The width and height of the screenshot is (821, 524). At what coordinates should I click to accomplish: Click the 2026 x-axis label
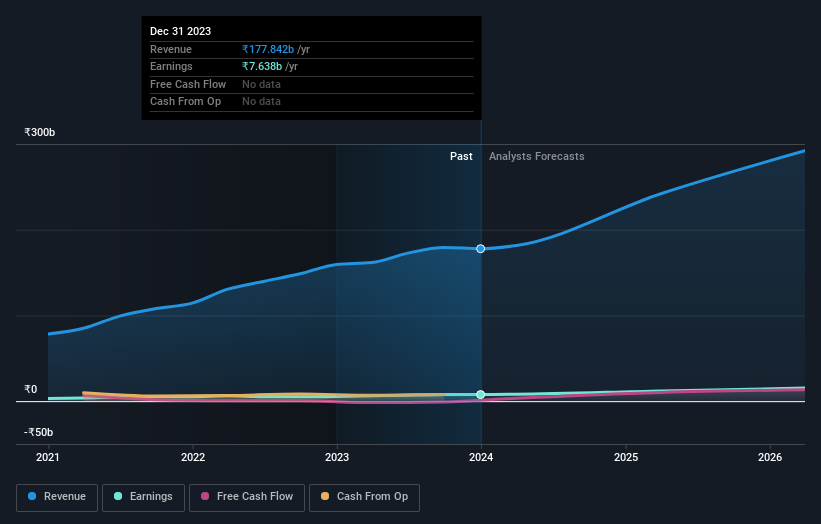(x=770, y=457)
